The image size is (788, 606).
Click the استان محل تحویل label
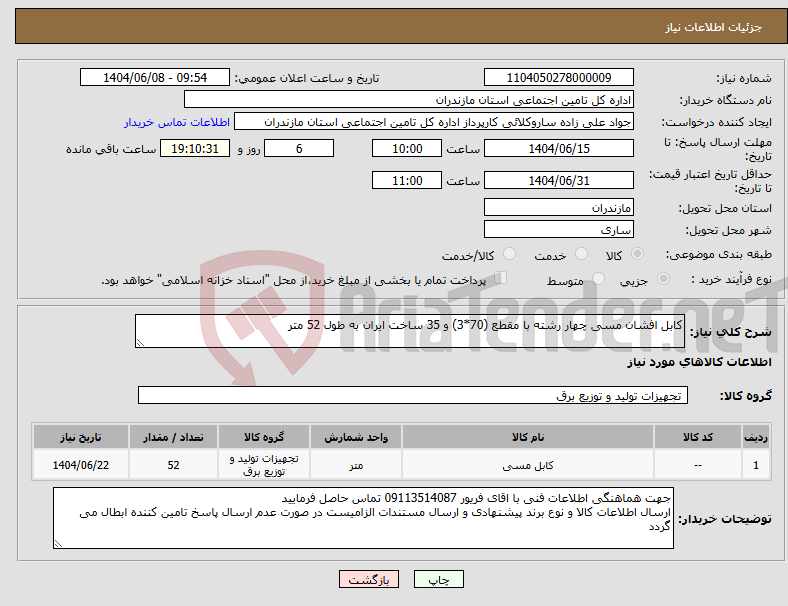tap(725, 208)
